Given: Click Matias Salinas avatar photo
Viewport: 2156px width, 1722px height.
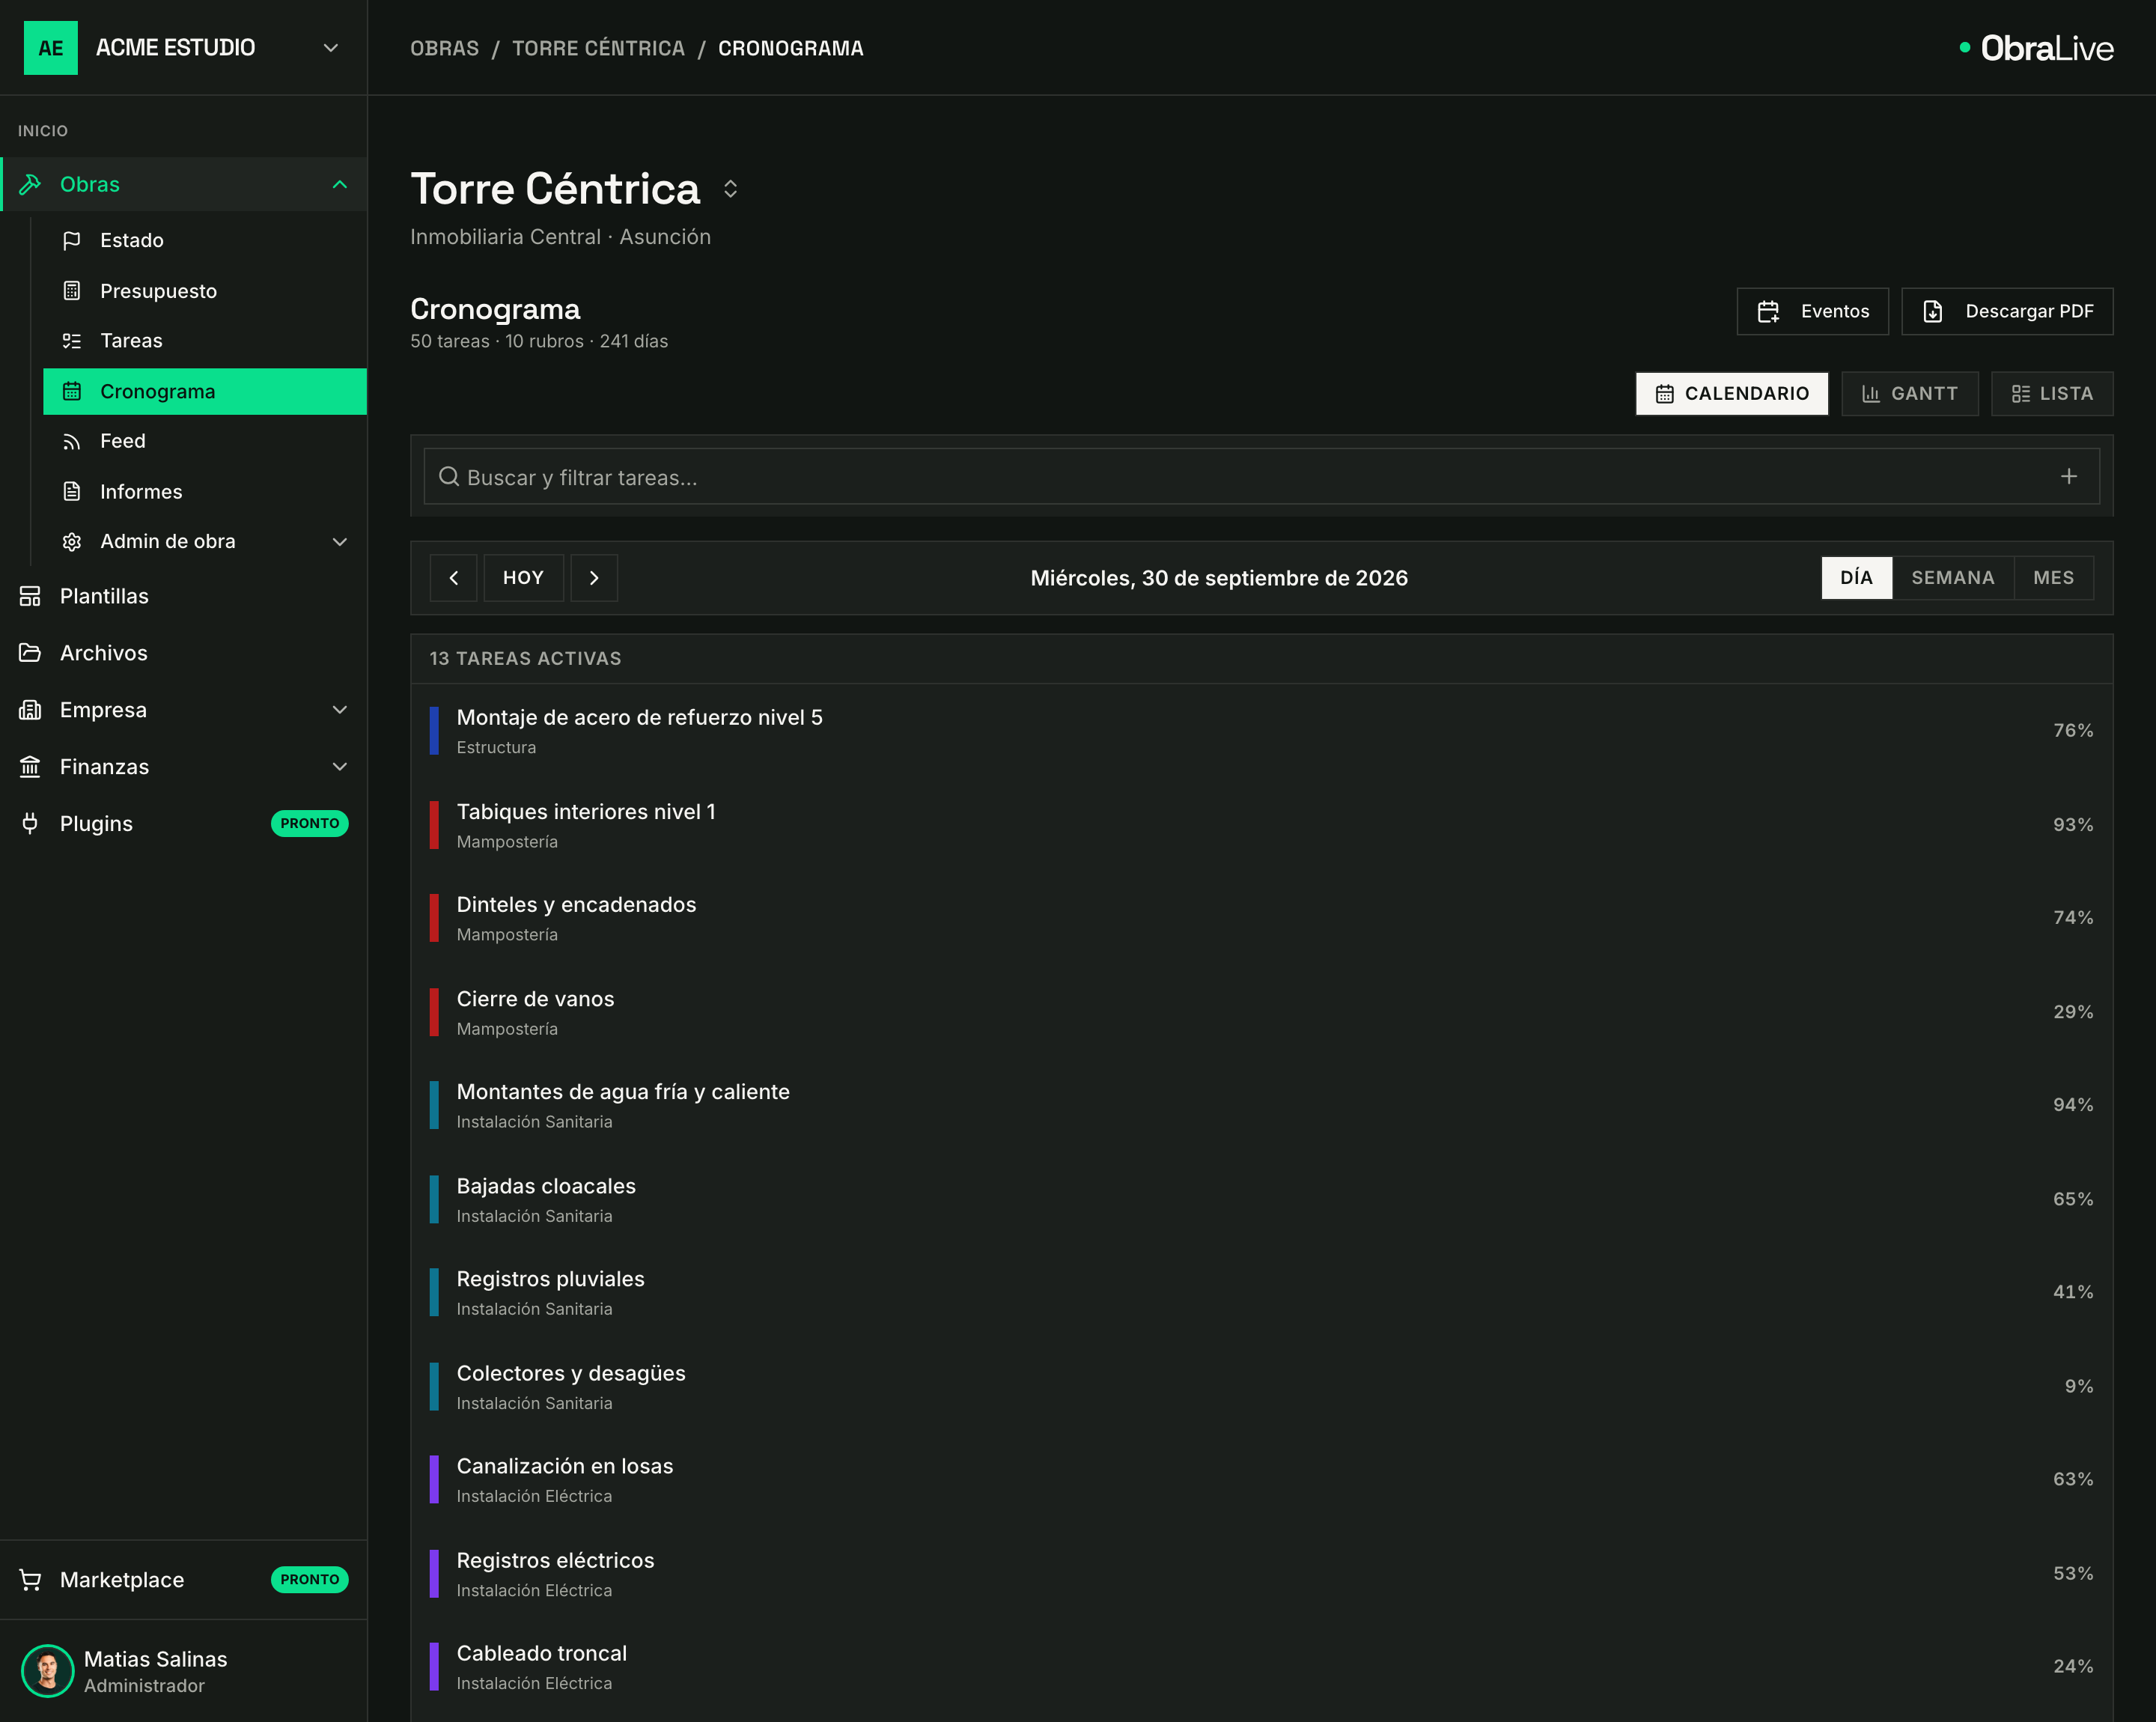Looking at the screenshot, I should (x=47, y=1671).
